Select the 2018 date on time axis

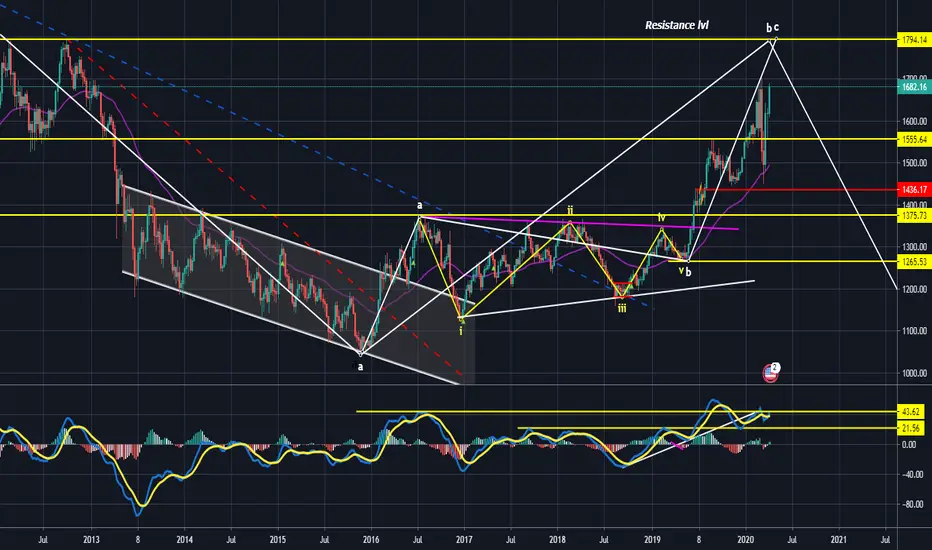pyautogui.click(x=557, y=540)
